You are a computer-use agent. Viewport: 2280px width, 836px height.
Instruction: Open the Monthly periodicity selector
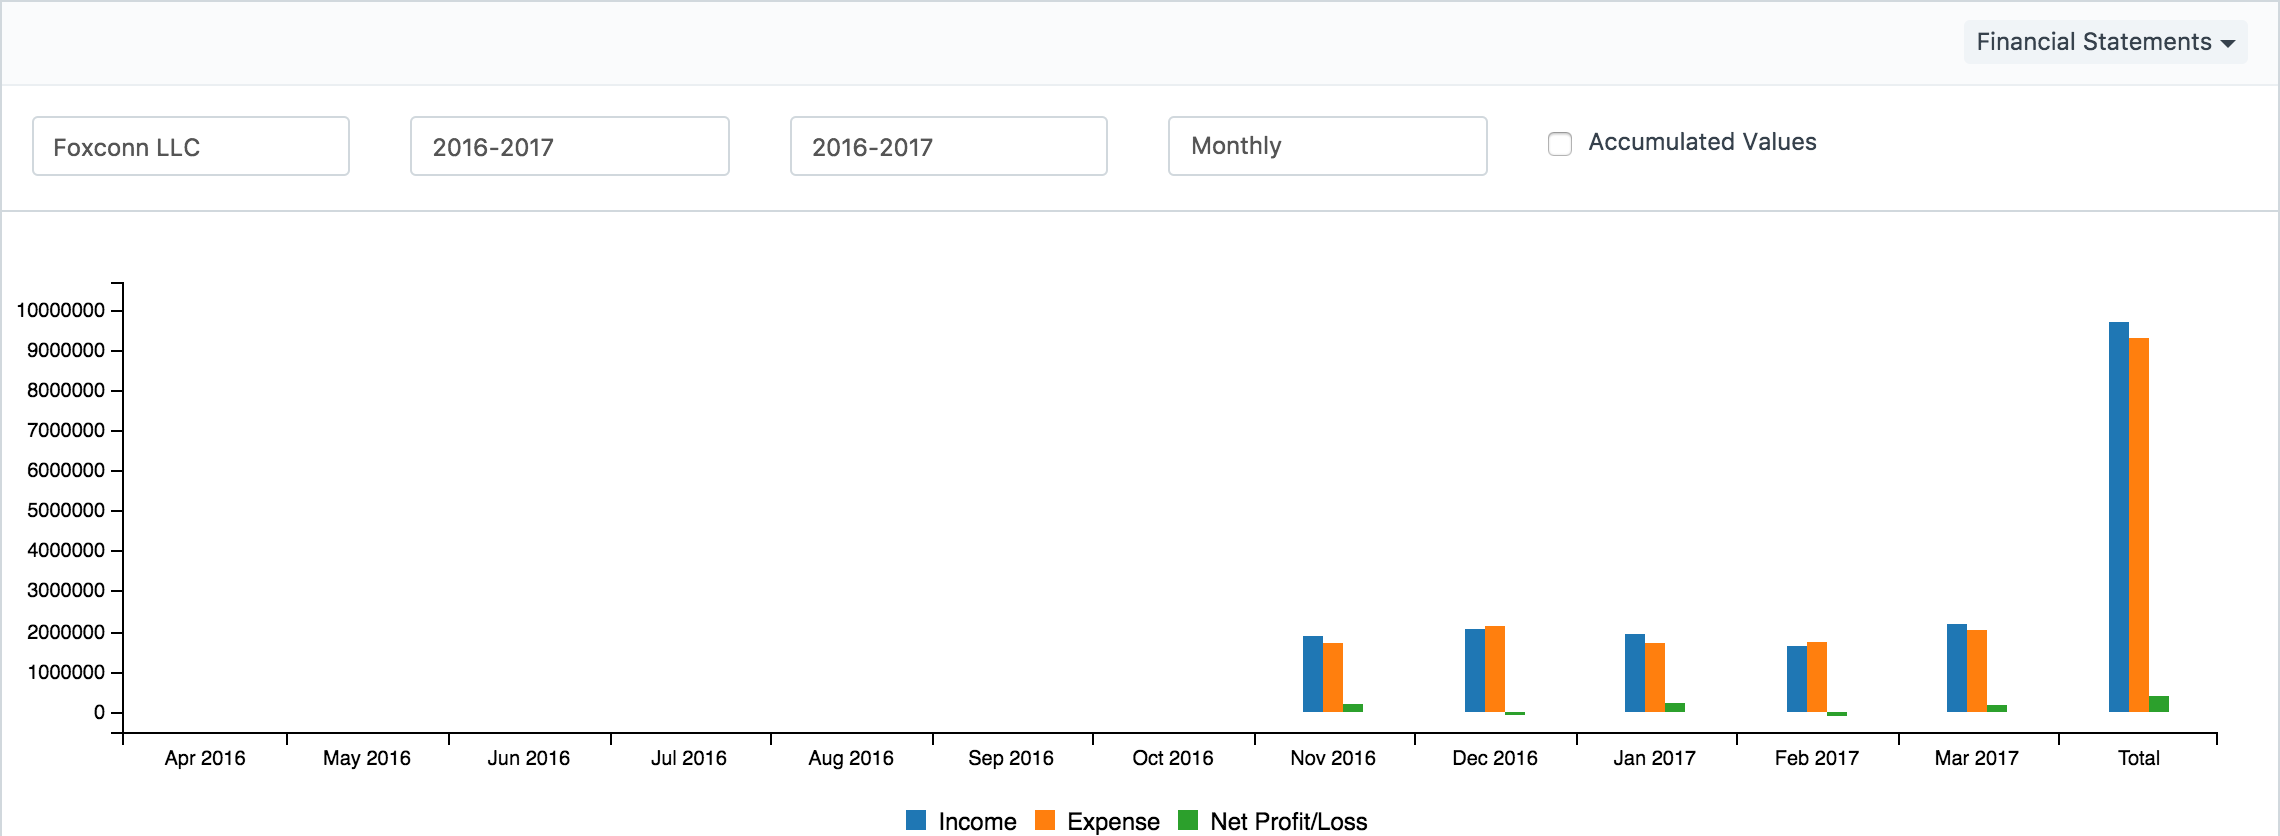pyautogui.click(x=1327, y=146)
